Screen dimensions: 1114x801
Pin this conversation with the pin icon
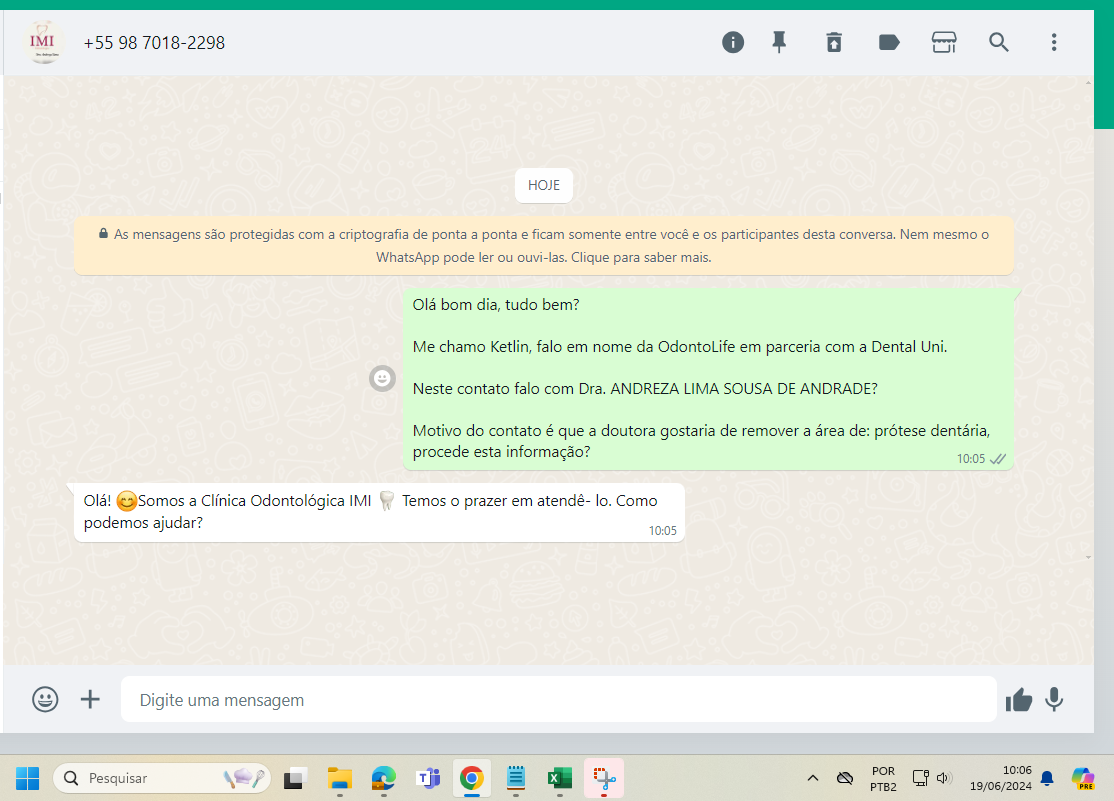779,43
